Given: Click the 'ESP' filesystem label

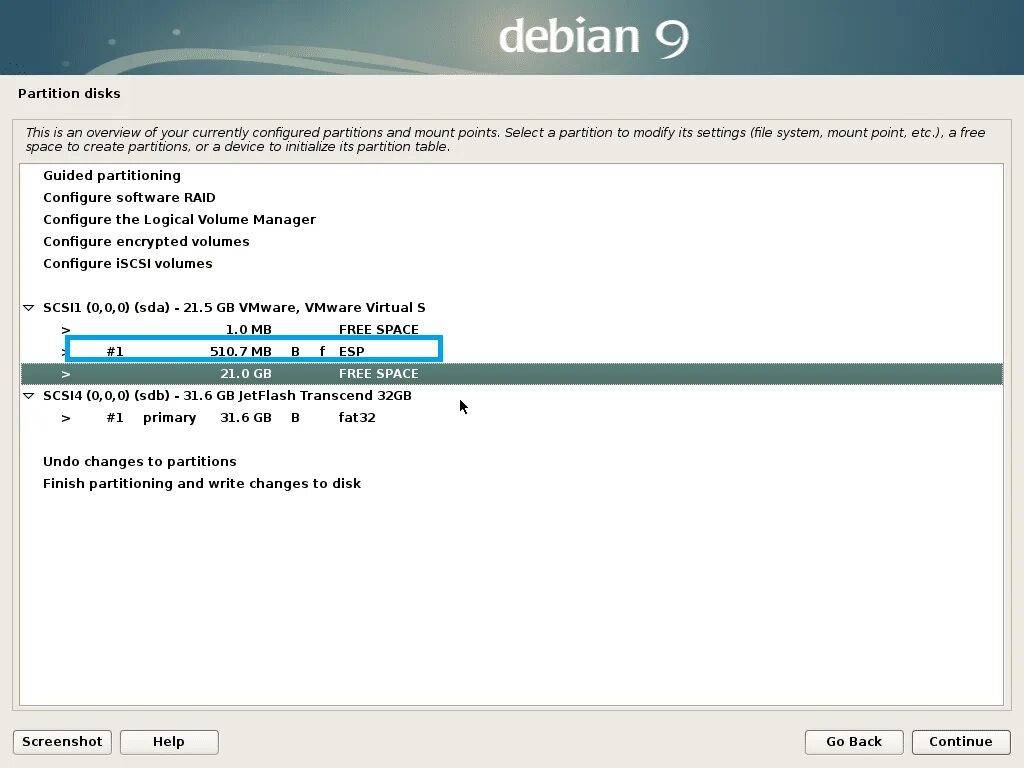Looking at the screenshot, I should 352,352.
